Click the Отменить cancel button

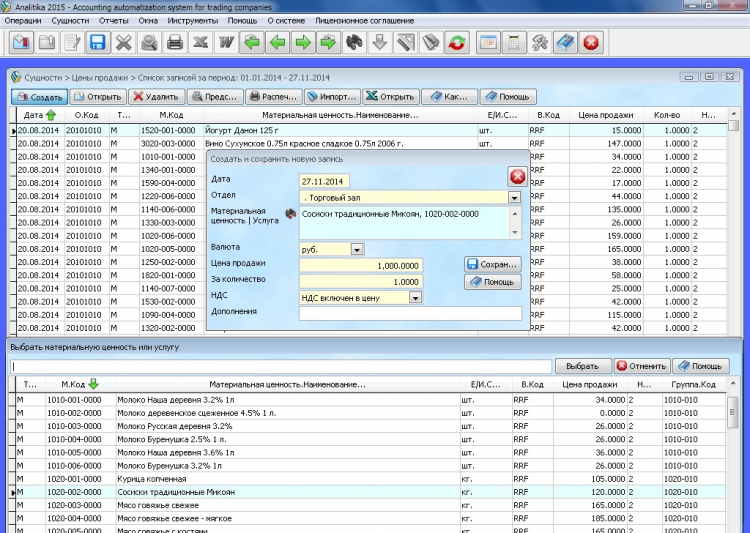click(640, 366)
